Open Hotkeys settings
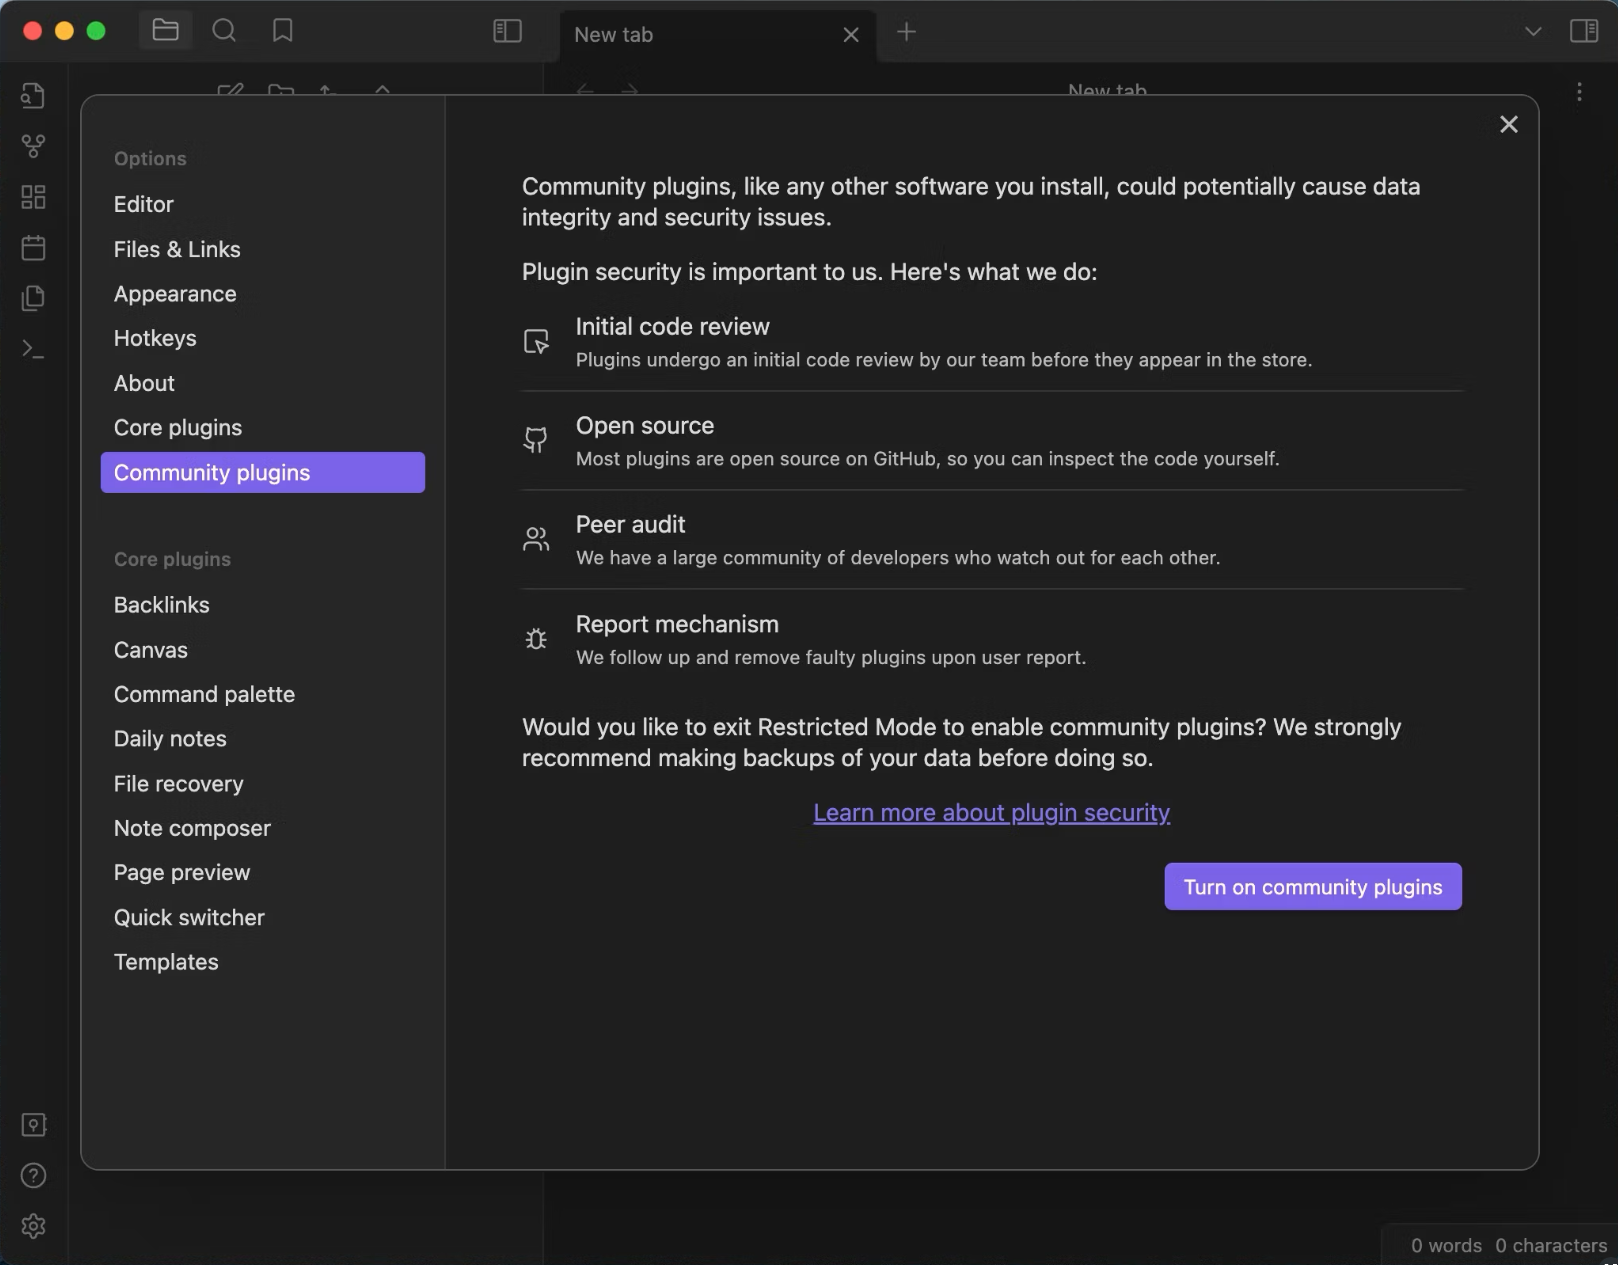This screenshot has width=1618, height=1265. pos(263,338)
